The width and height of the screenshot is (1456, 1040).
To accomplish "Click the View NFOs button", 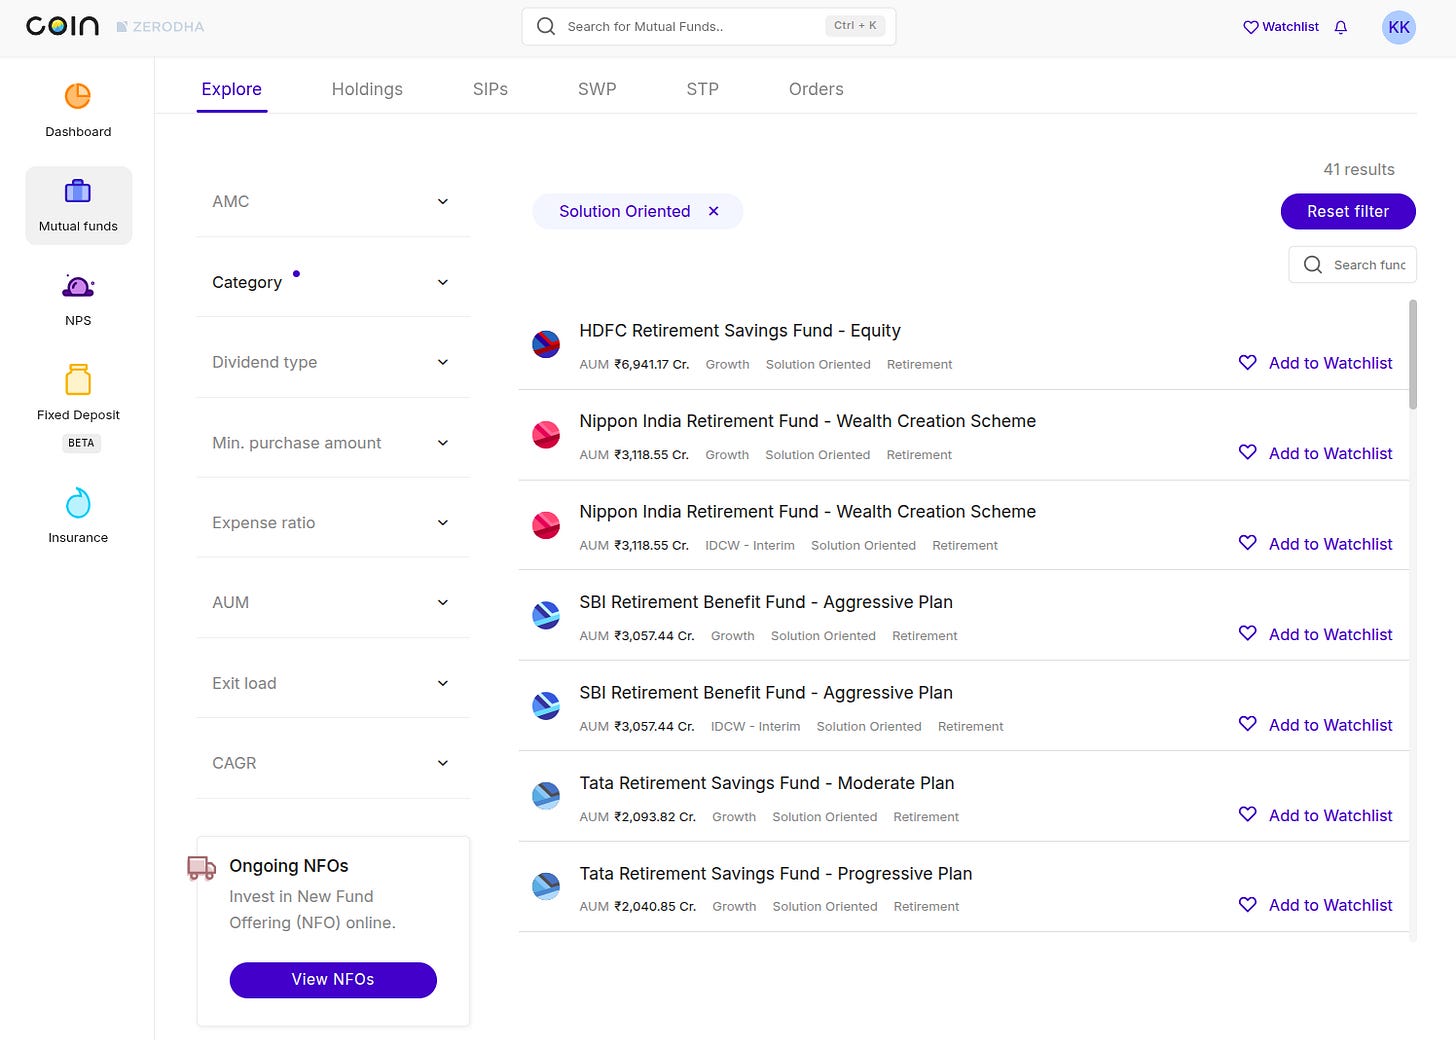I will tap(333, 980).
